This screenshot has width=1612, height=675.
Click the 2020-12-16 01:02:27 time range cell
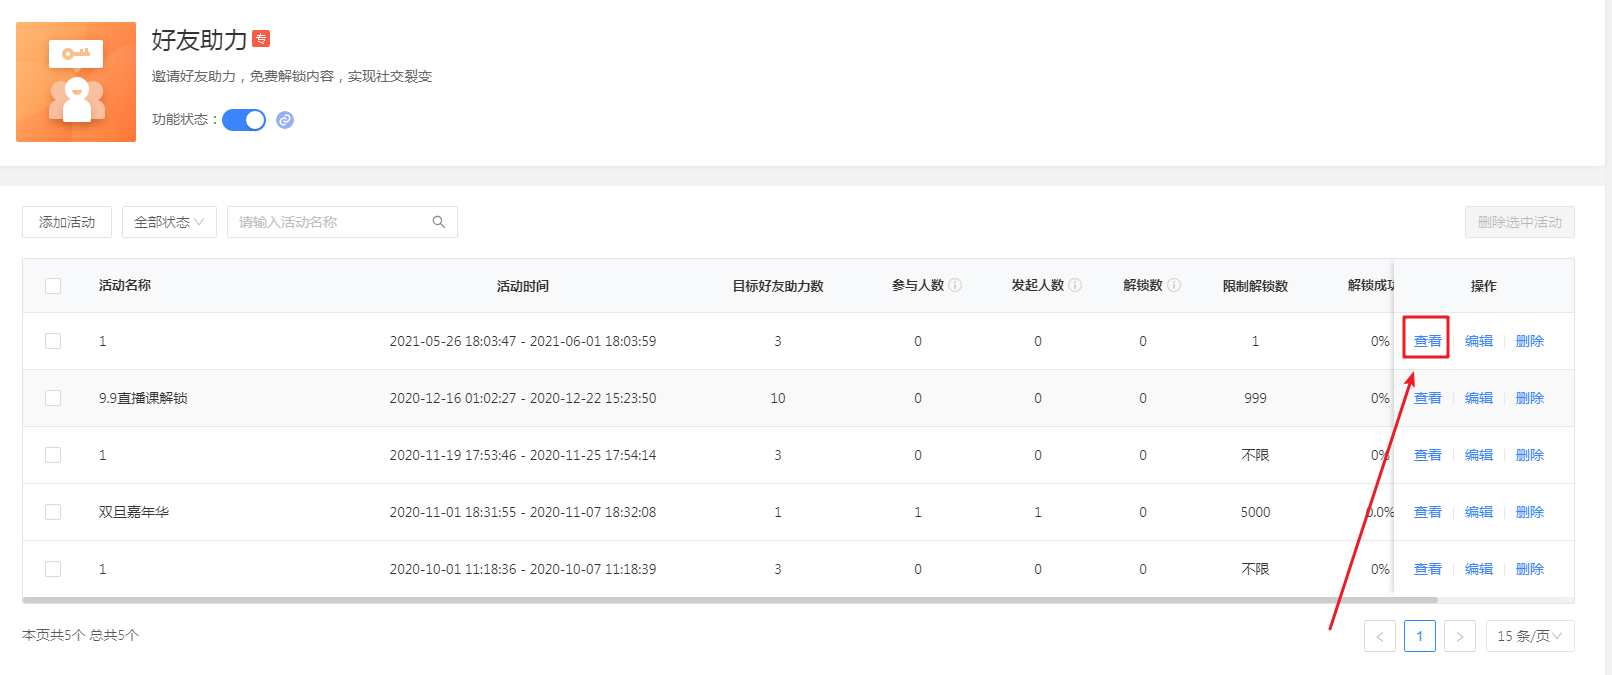[x=523, y=398]
